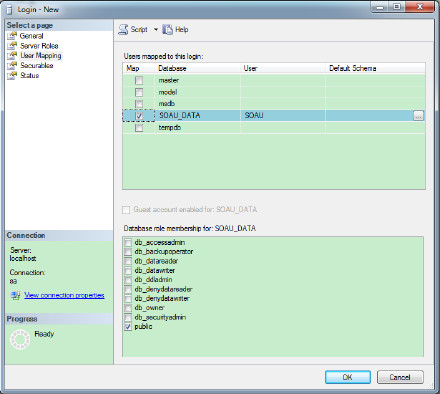The height and width of the screenshot is (394, 440).
Task: Open the Status page
Action: (30, 75)
